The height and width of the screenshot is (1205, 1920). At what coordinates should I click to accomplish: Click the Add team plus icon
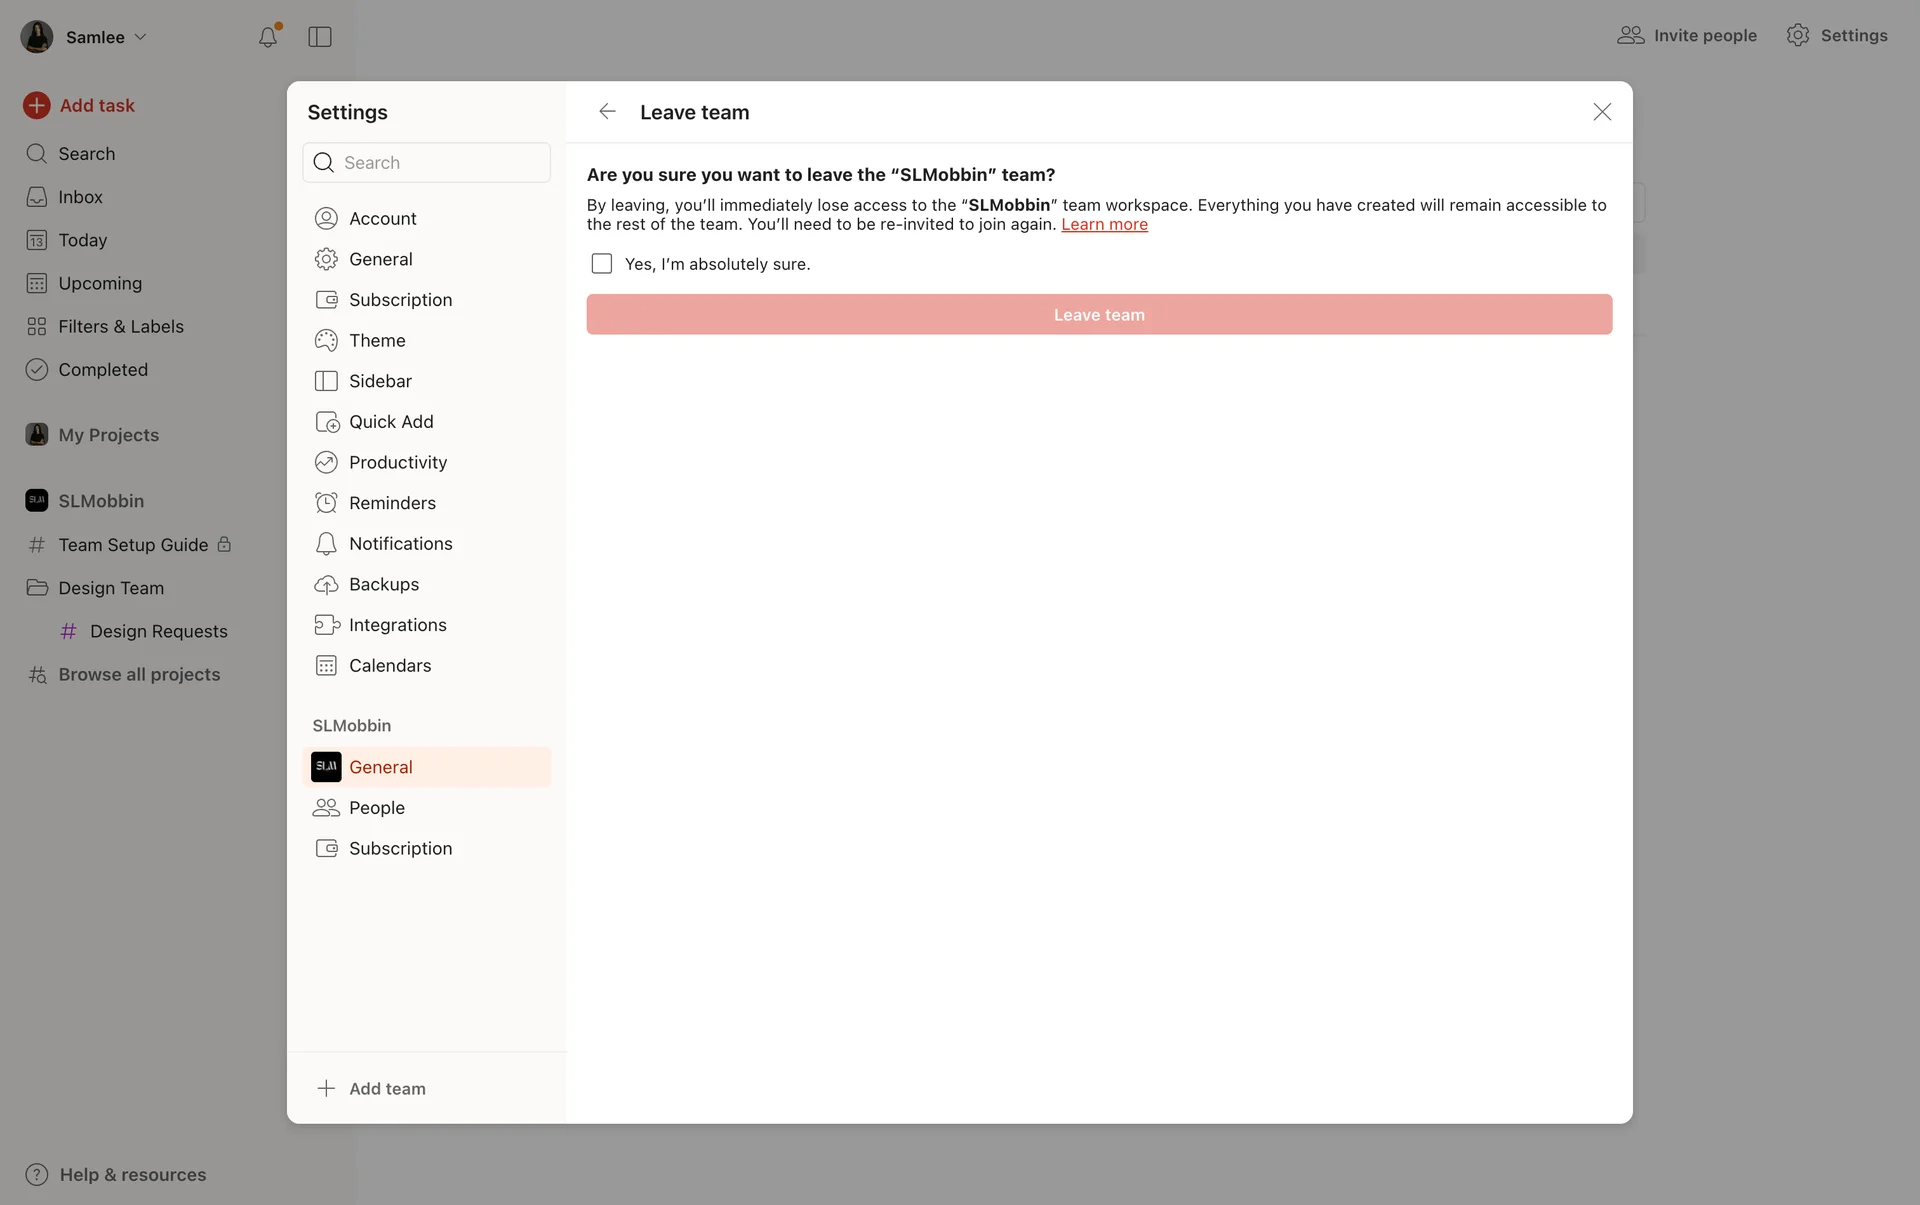coord(326,1088)
